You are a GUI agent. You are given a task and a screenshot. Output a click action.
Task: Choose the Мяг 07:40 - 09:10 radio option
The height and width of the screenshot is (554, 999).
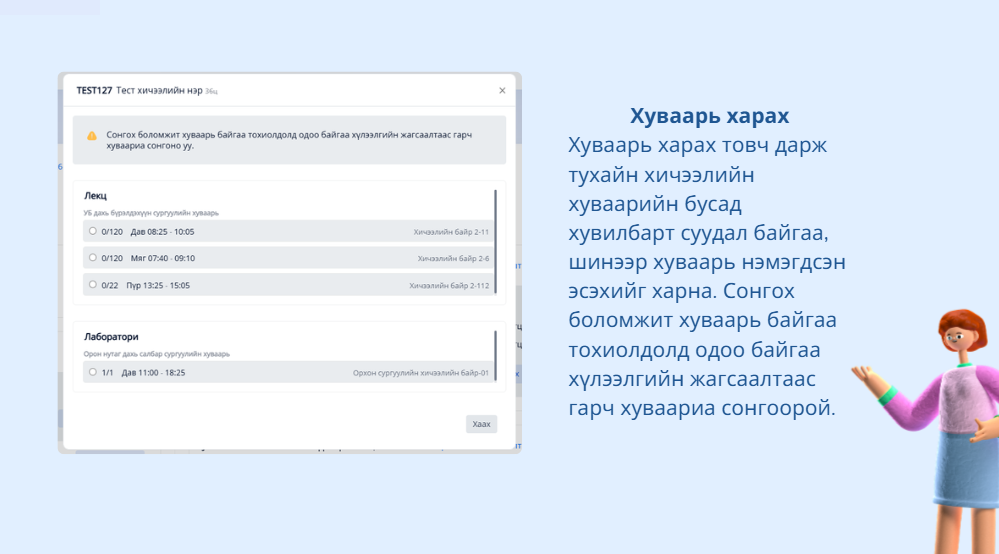pyautogui.click(x=93, y=258)
